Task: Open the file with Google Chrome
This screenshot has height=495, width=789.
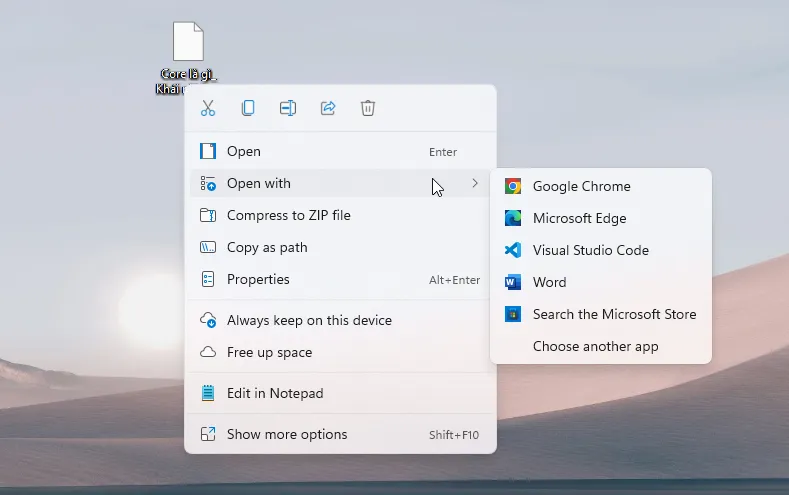Action: coord(601,186)
